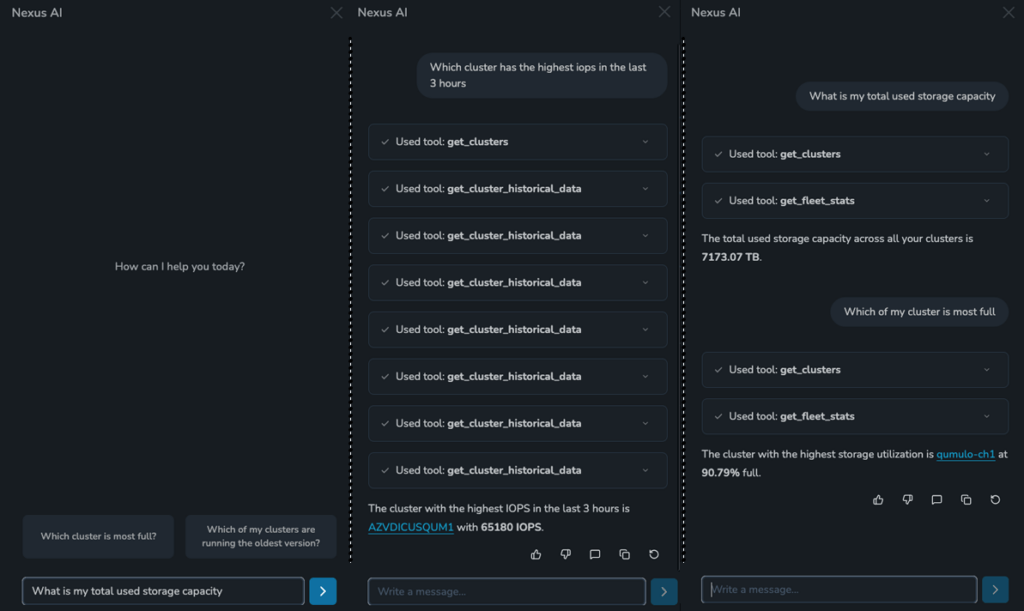
Task: Copy the AZVDICUSQUM1 IOPS response
Action: 624,554
